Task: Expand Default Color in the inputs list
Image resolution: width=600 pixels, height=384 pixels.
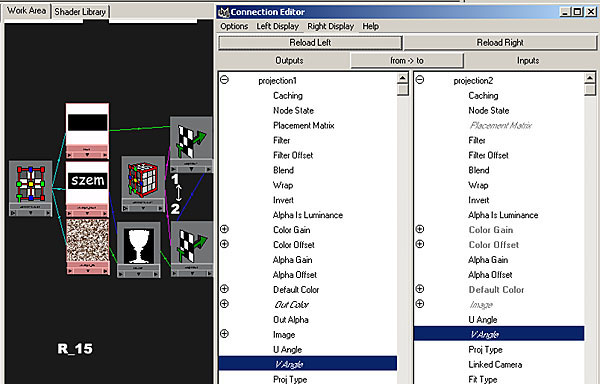Action: pos(420,289)
